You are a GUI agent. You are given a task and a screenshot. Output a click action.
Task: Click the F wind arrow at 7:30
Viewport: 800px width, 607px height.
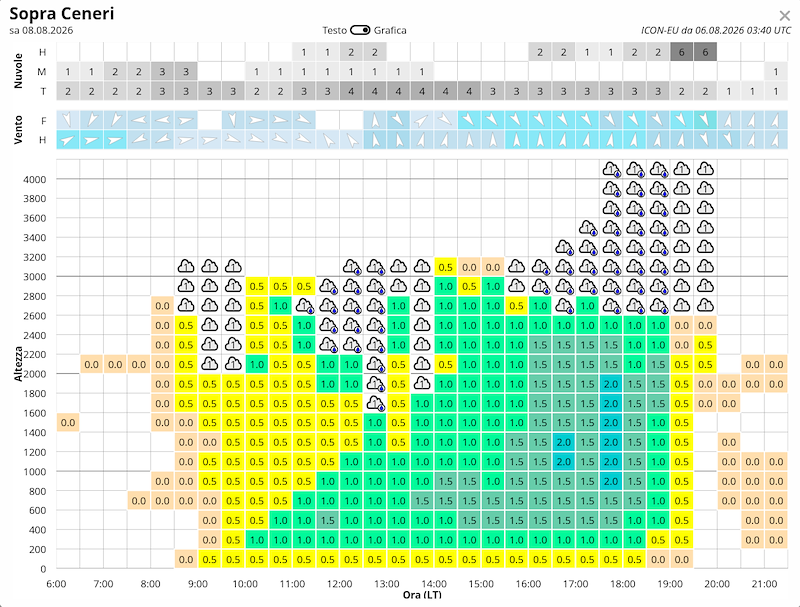click(x=139, y=120)
